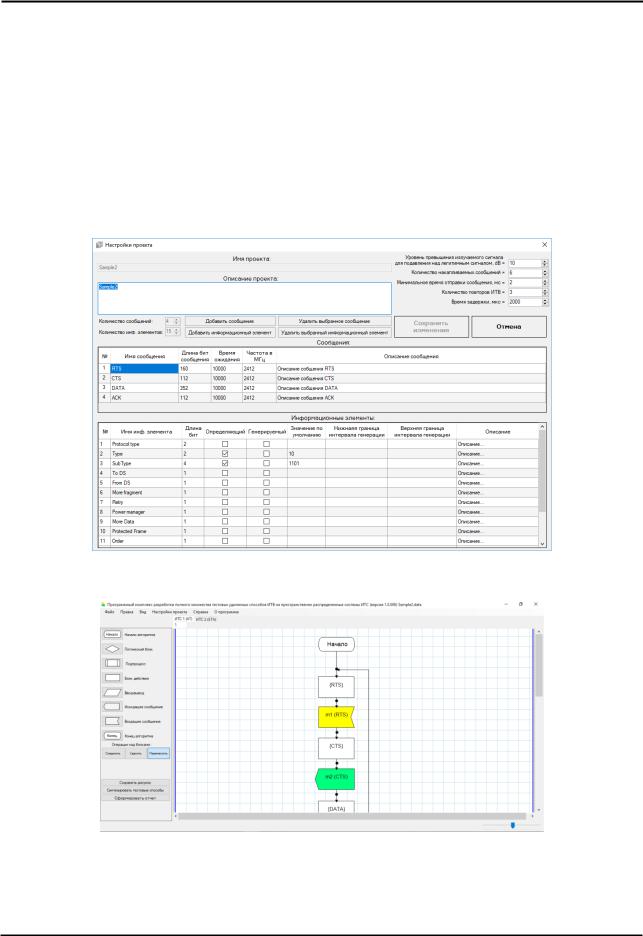Screen dimensions: 643x936
Task: Switch to the second ИТС tab
Action: (207, 620)
